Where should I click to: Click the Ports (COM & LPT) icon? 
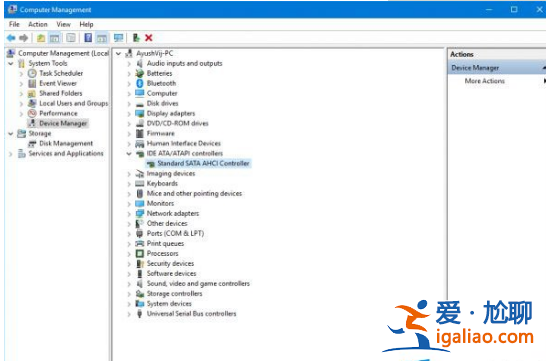(x=140, y=234)
